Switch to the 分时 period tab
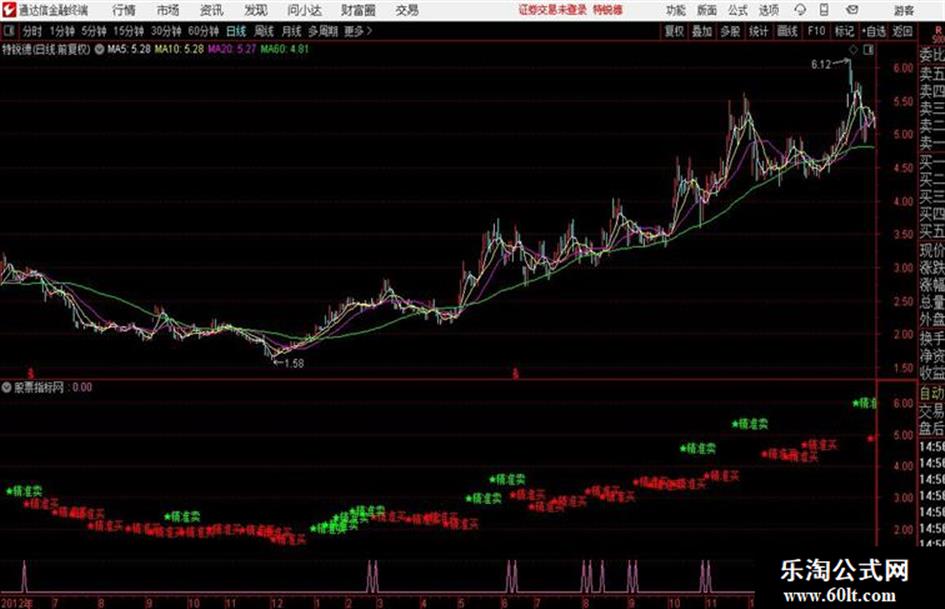 [33, 31]
